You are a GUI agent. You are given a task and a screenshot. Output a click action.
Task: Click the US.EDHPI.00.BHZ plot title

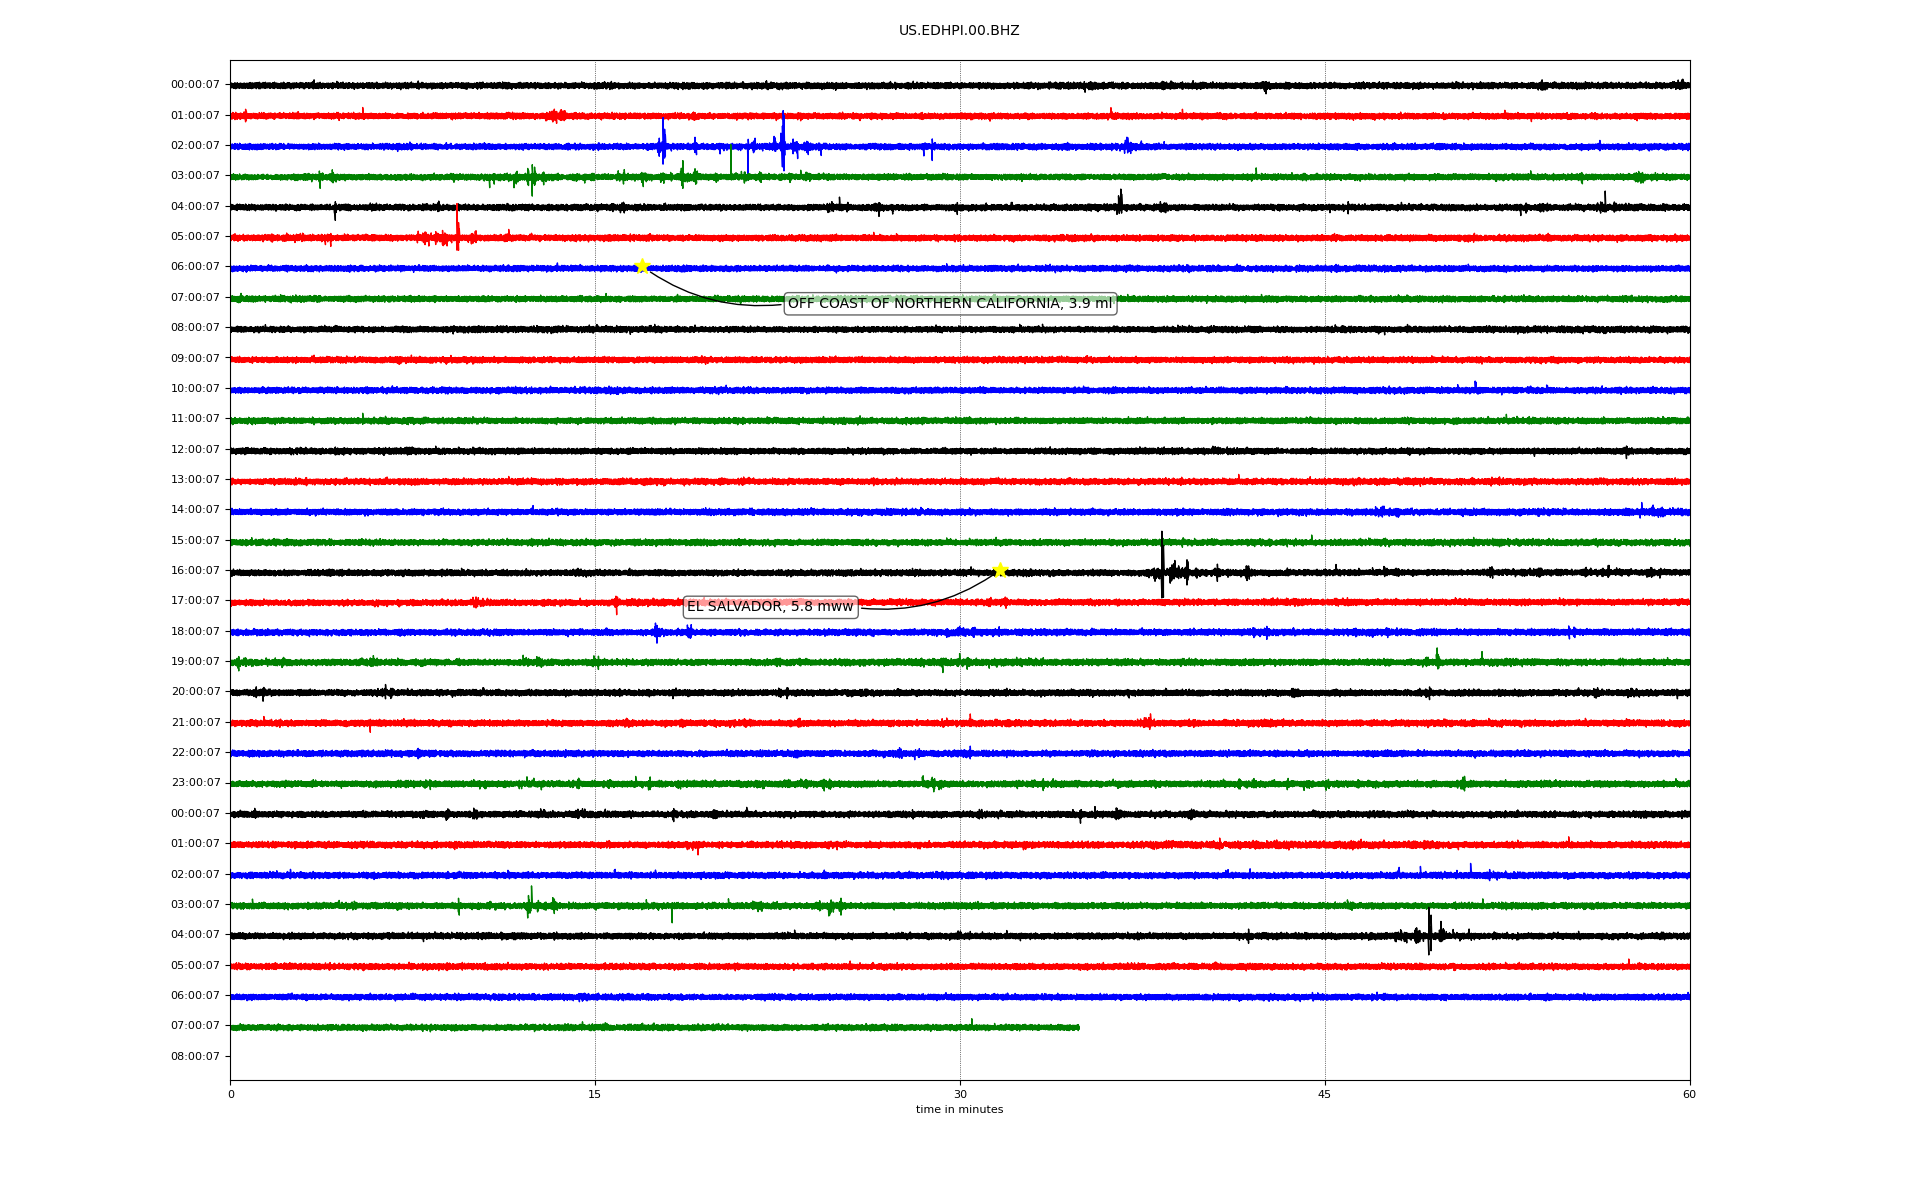(959, 31)
